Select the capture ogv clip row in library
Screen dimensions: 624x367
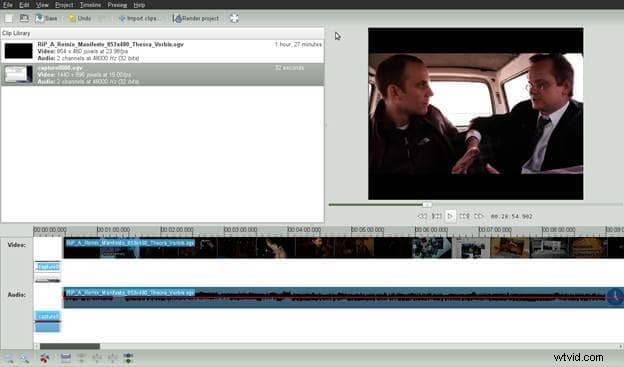coord(162,74)
